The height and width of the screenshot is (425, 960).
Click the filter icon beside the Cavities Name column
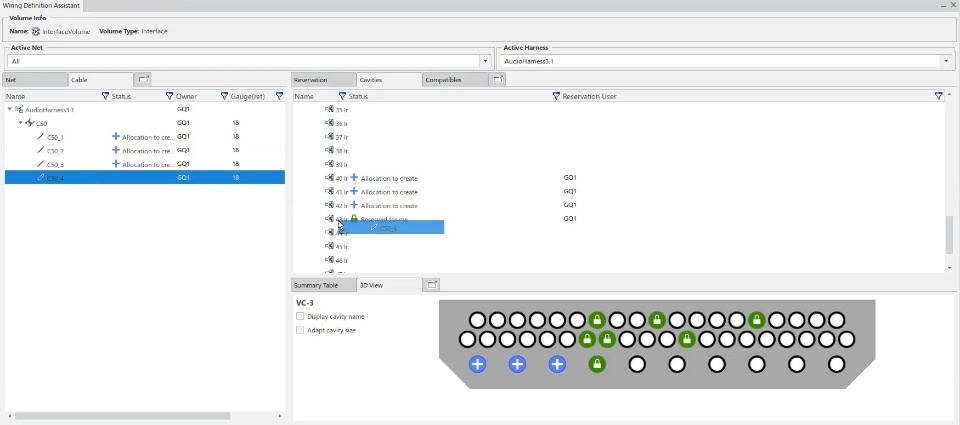click(x=342, y=96)
